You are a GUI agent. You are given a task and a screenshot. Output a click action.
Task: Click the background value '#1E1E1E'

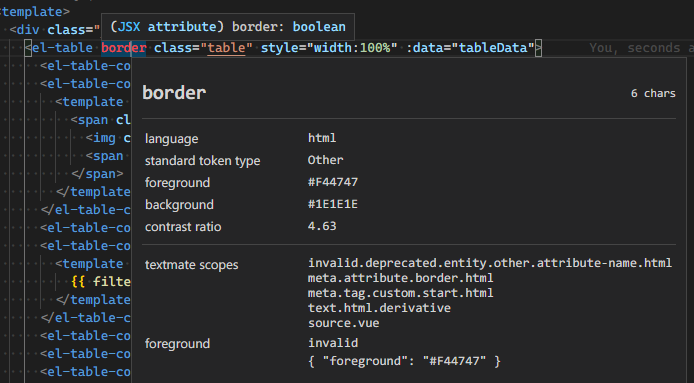coord(332,205)
